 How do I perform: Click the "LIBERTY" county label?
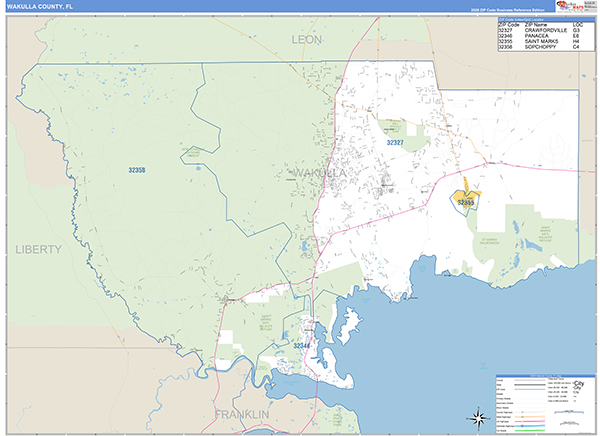click(38, 250)
